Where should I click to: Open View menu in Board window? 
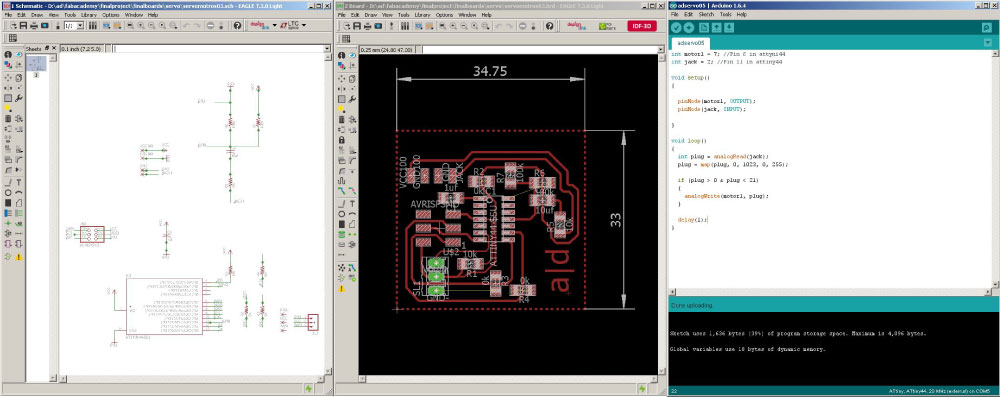click(387, 15)
